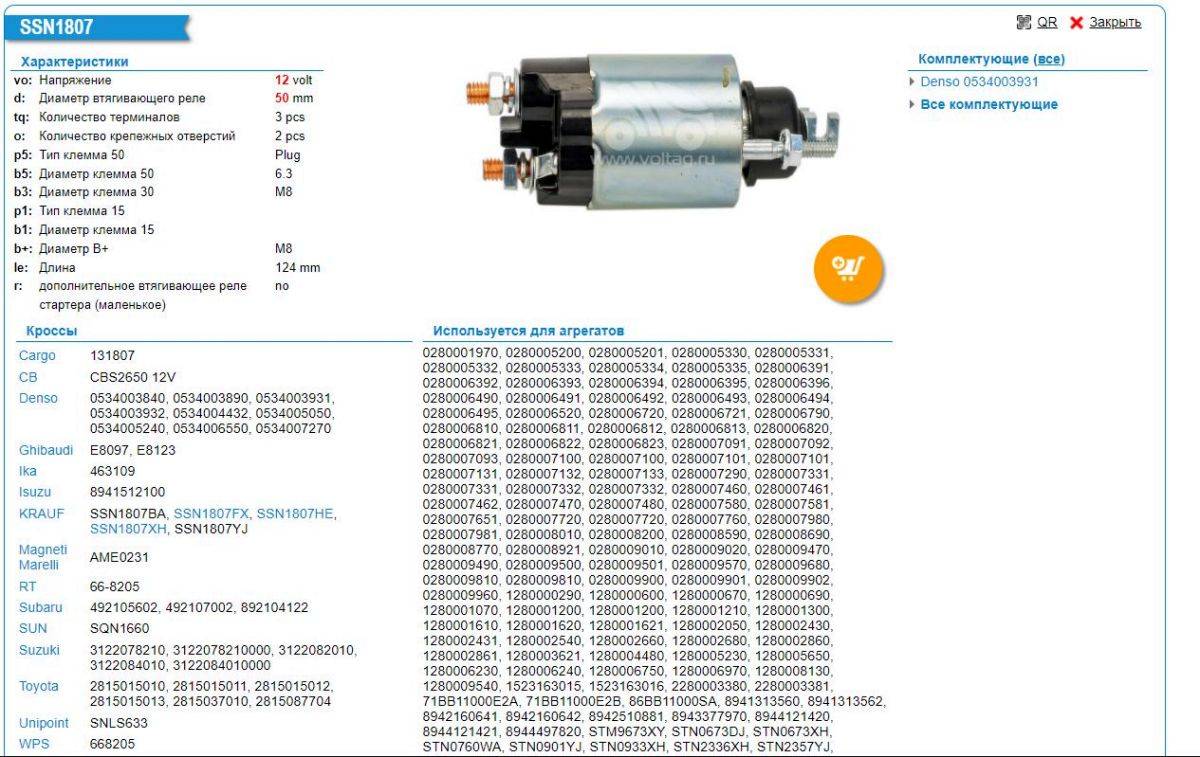Open the QR code icon
The image size is (1200, 757).
coord(1023,22)
